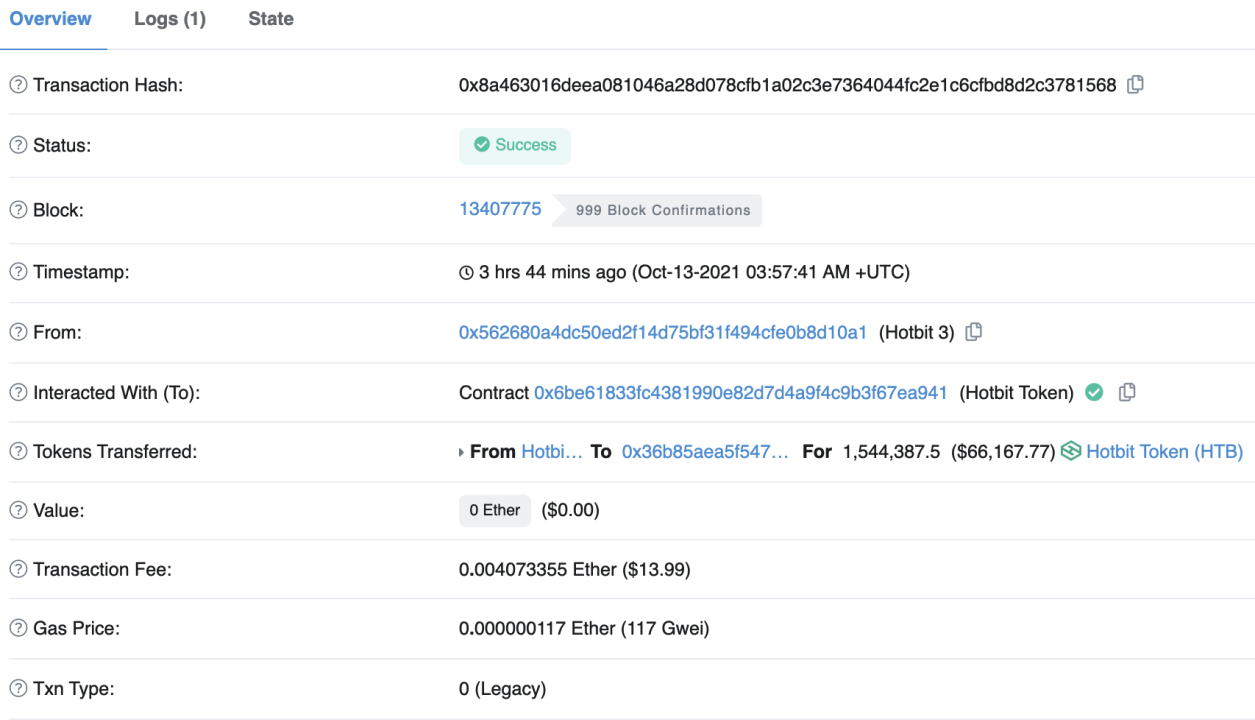This screenshot has width=1255, height=720.
Task: Select the Overview tab
Action: (x=51, y=19)
